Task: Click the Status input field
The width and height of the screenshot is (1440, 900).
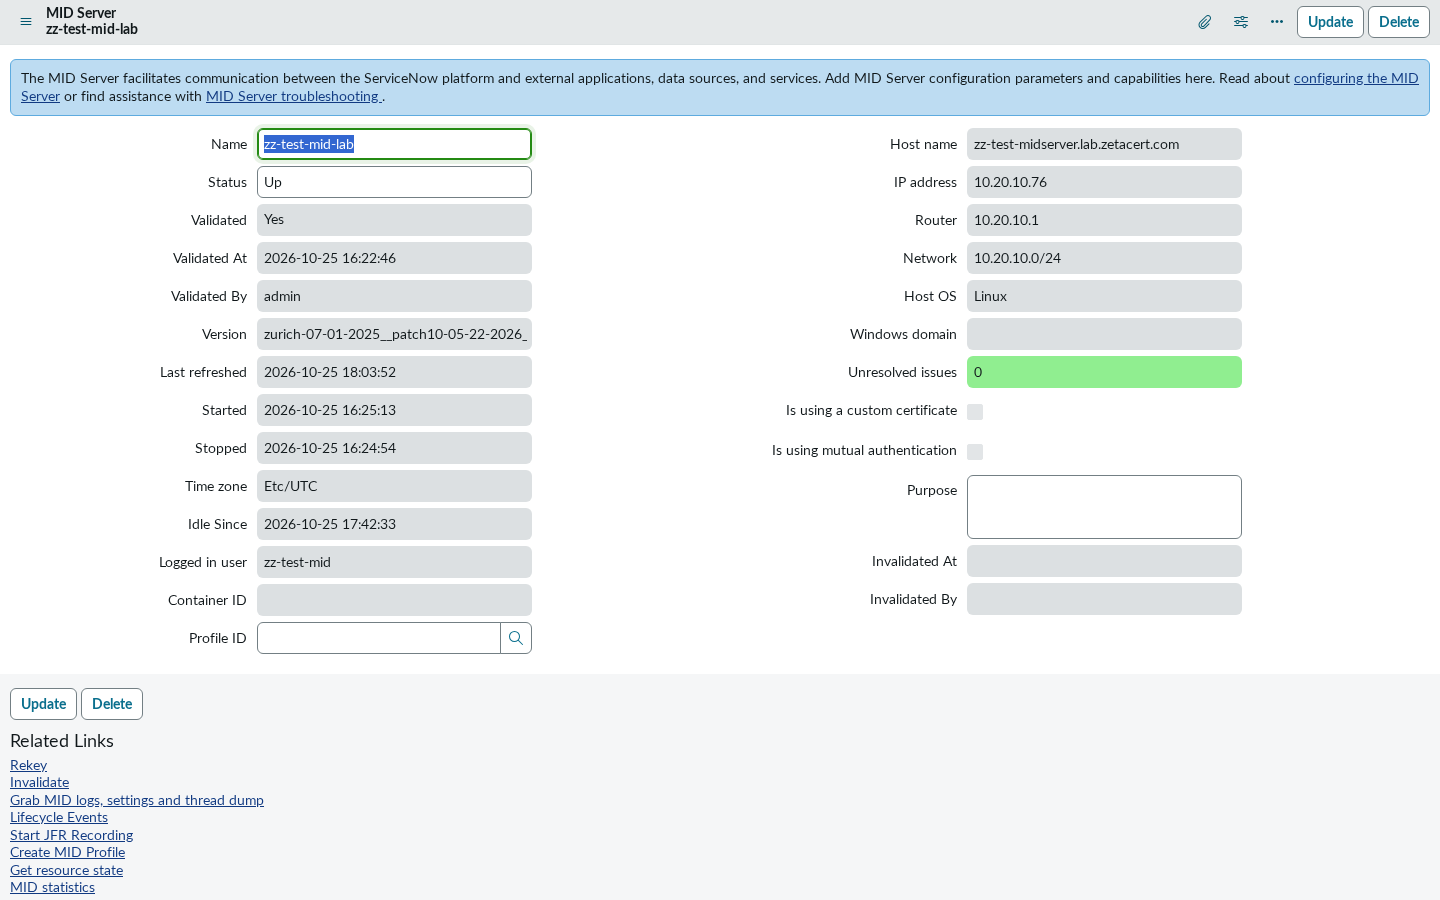Action: pos(394,182)
